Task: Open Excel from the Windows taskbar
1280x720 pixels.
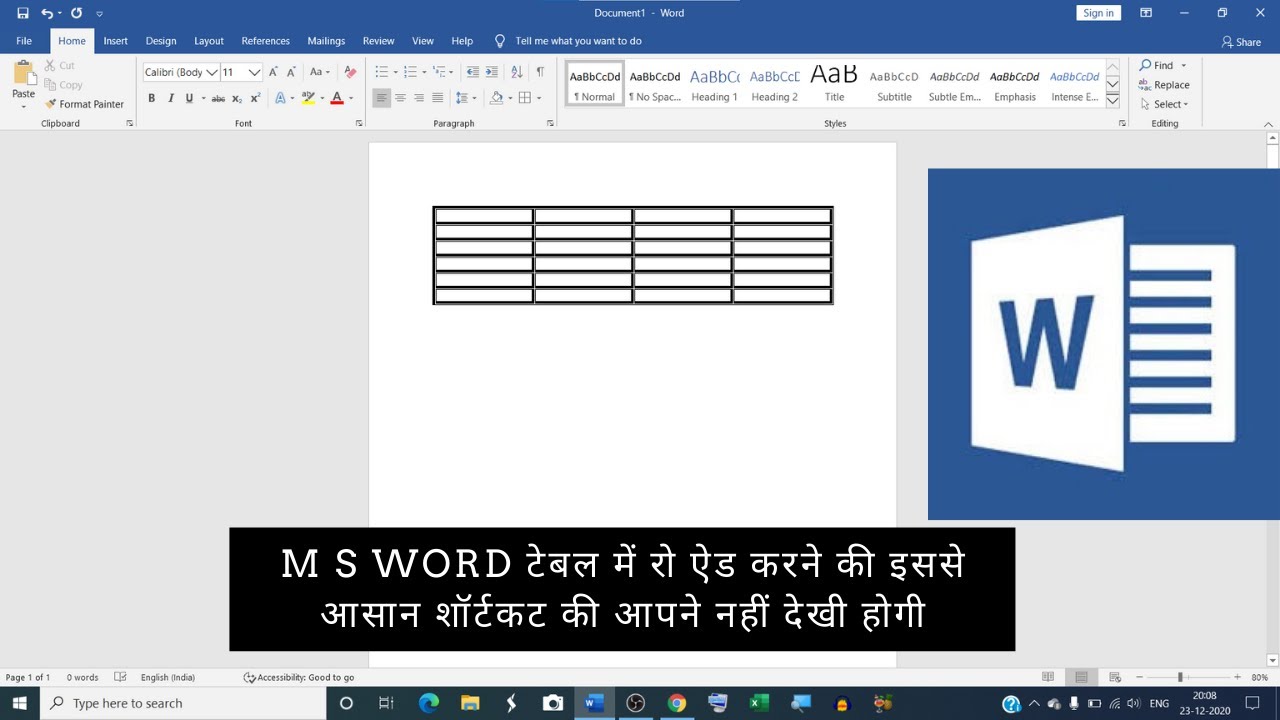Action: tap(759, 703)
